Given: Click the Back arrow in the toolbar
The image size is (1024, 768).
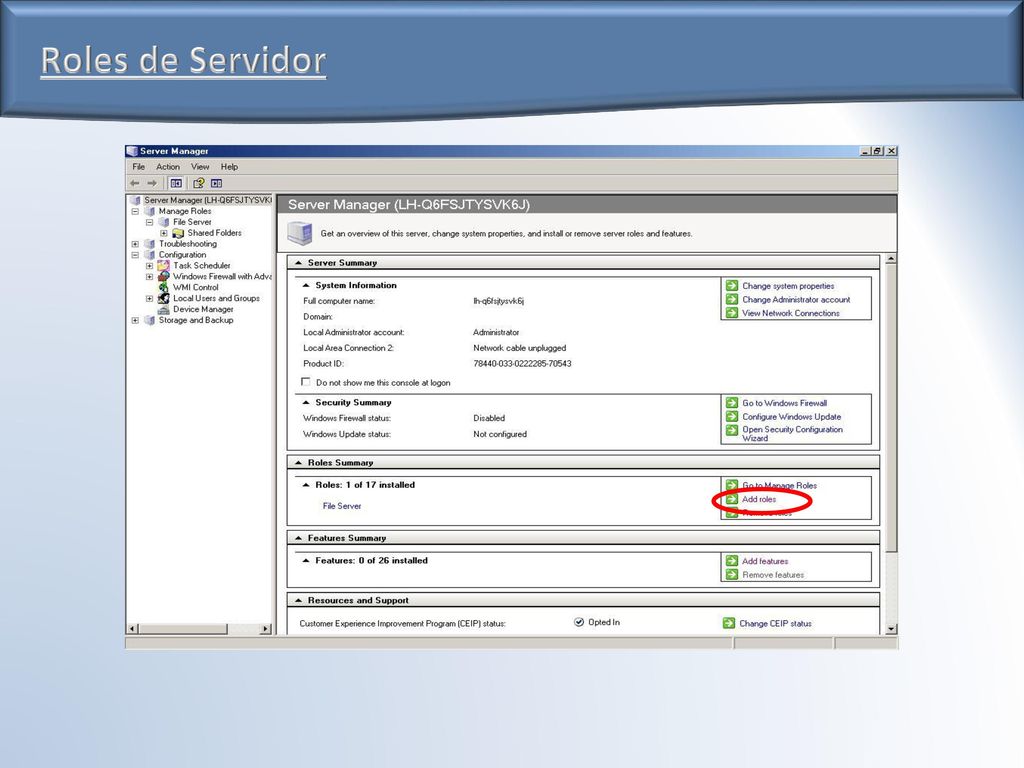Looking at the screenshot, I should tap(135, 184).
